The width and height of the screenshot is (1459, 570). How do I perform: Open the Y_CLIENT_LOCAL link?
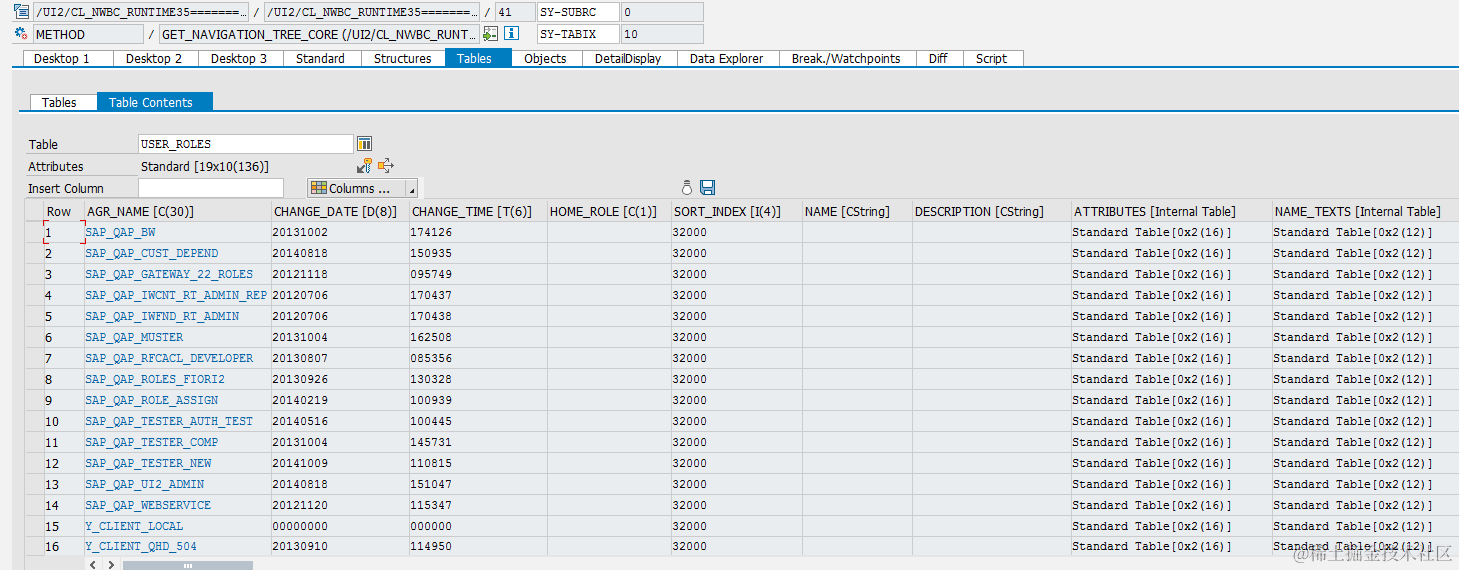point(134,526)
